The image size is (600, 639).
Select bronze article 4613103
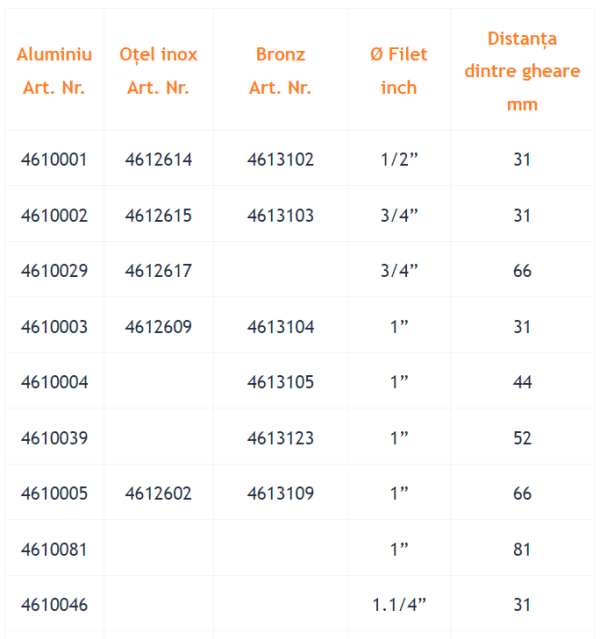[280, 215]
